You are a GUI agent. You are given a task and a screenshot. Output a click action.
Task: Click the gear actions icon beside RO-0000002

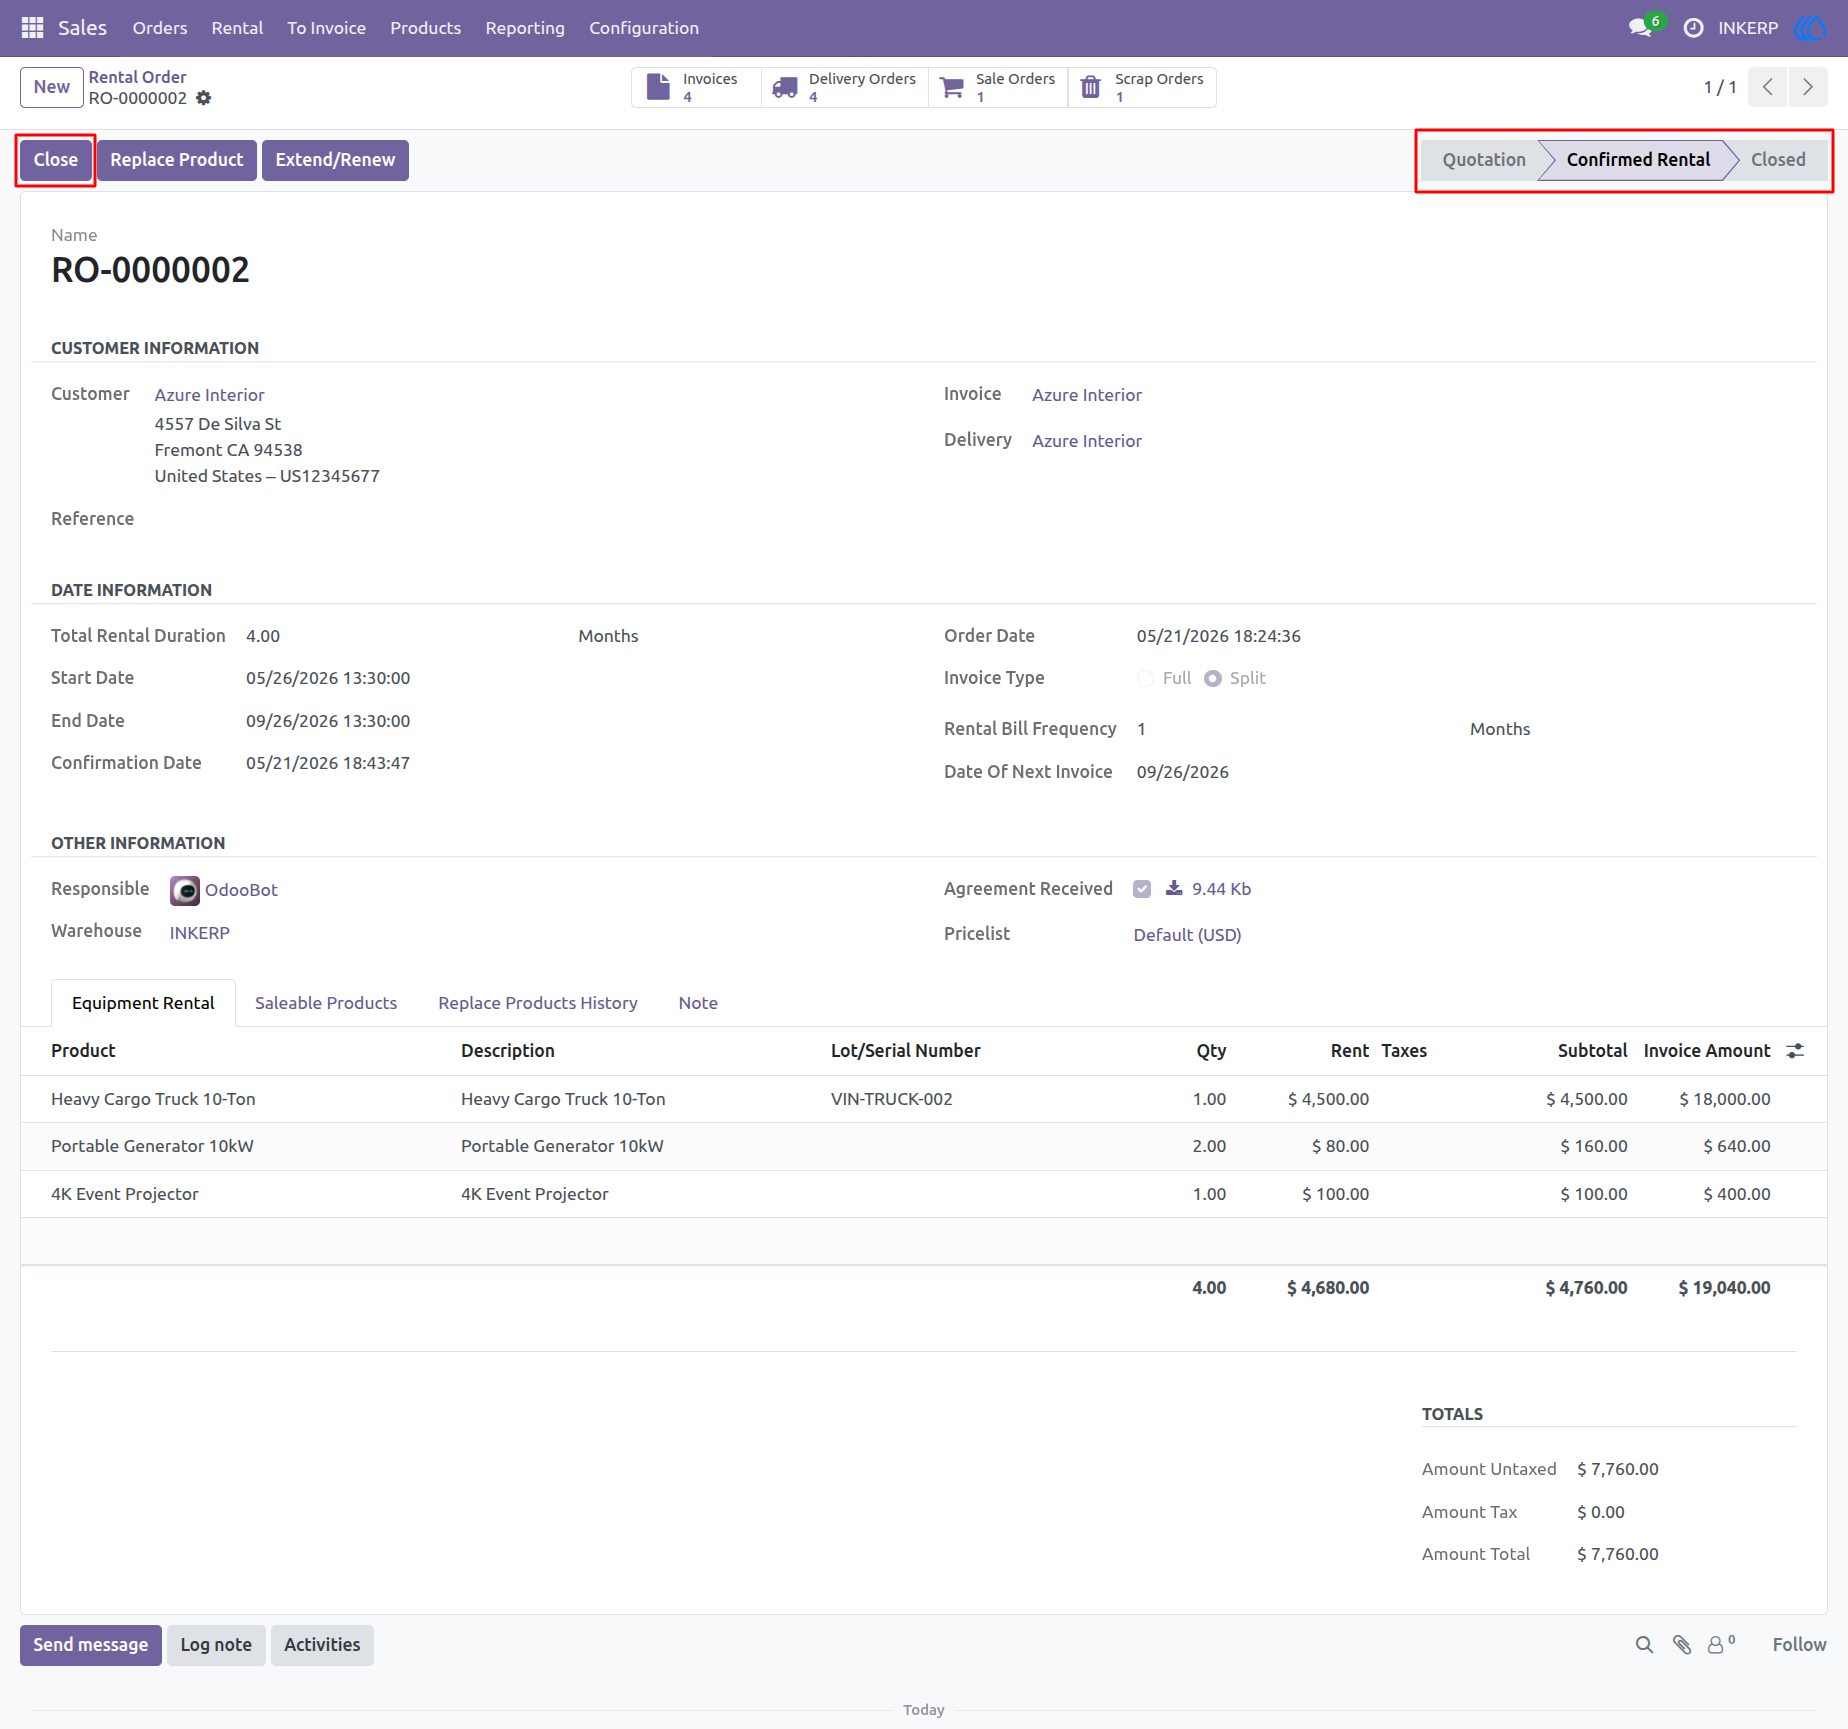(x=204, y=98)
